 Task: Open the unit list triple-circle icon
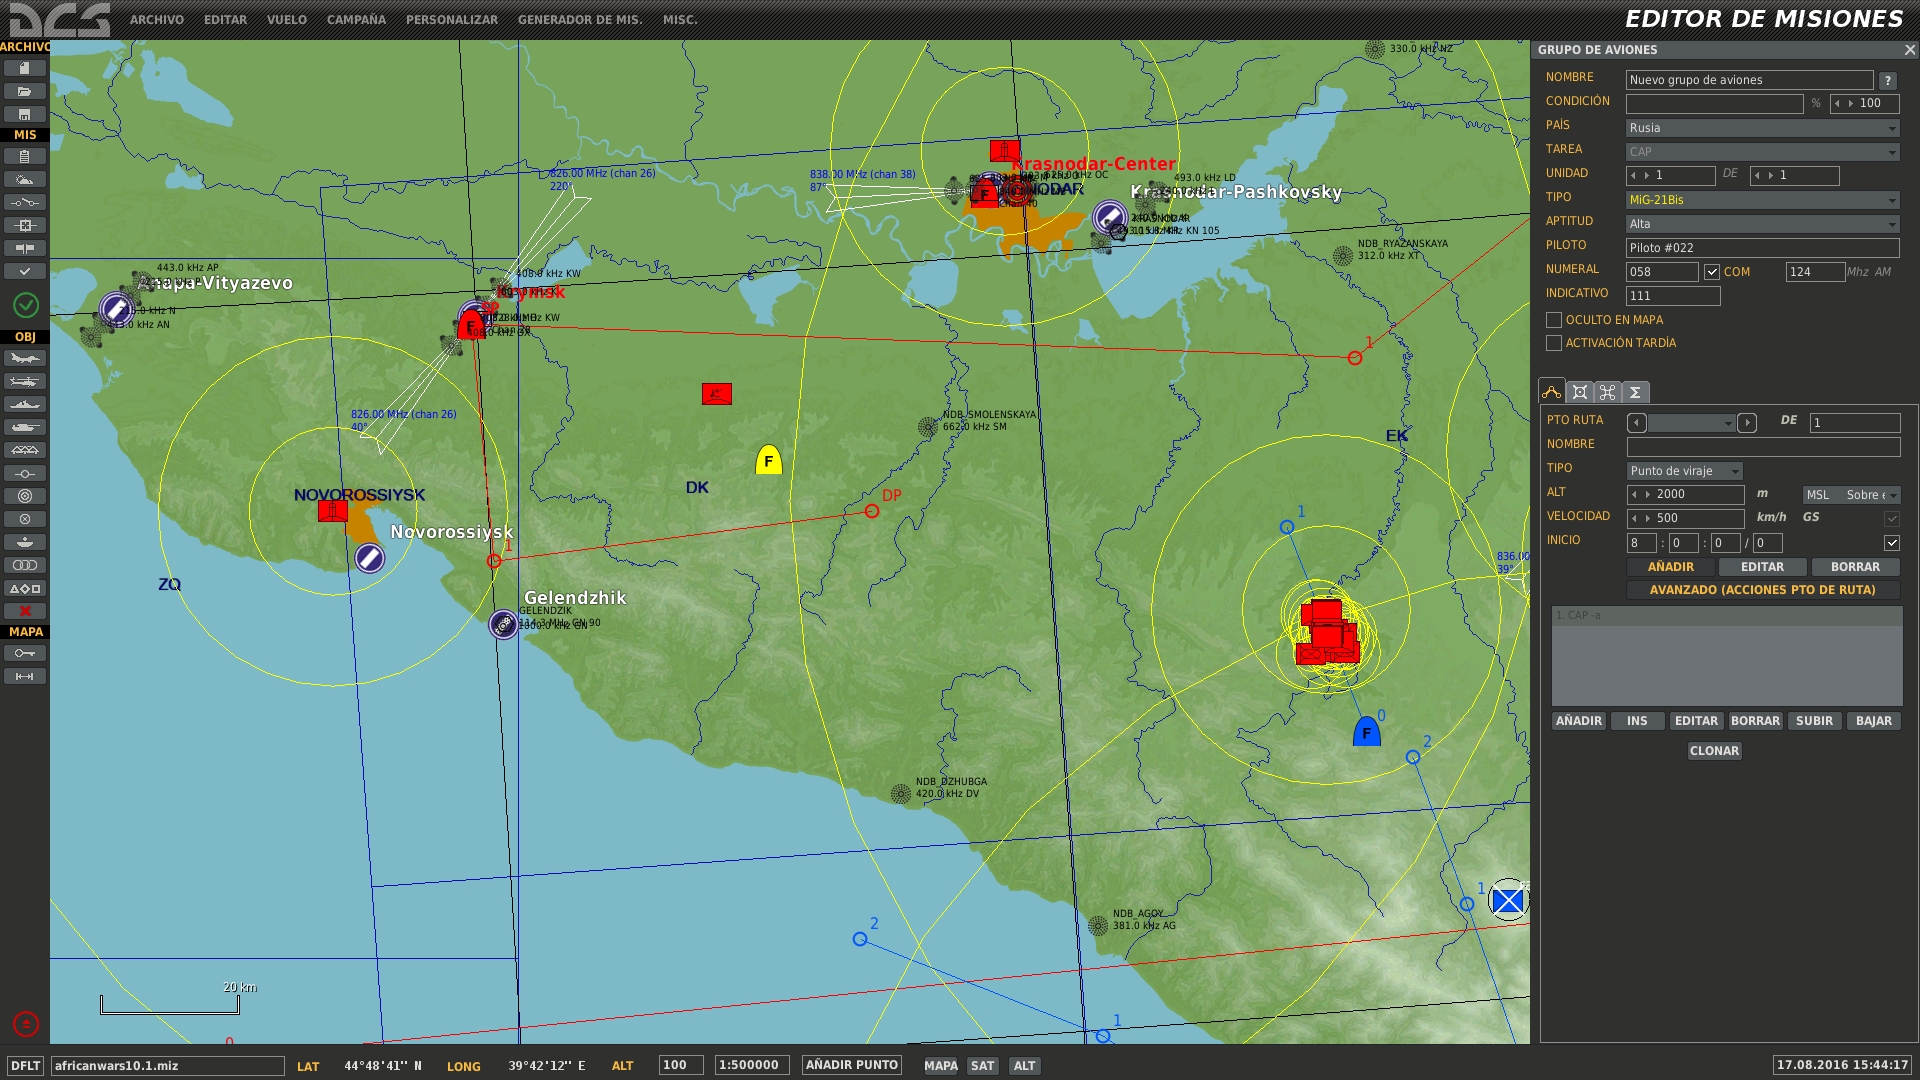[25, 565]
